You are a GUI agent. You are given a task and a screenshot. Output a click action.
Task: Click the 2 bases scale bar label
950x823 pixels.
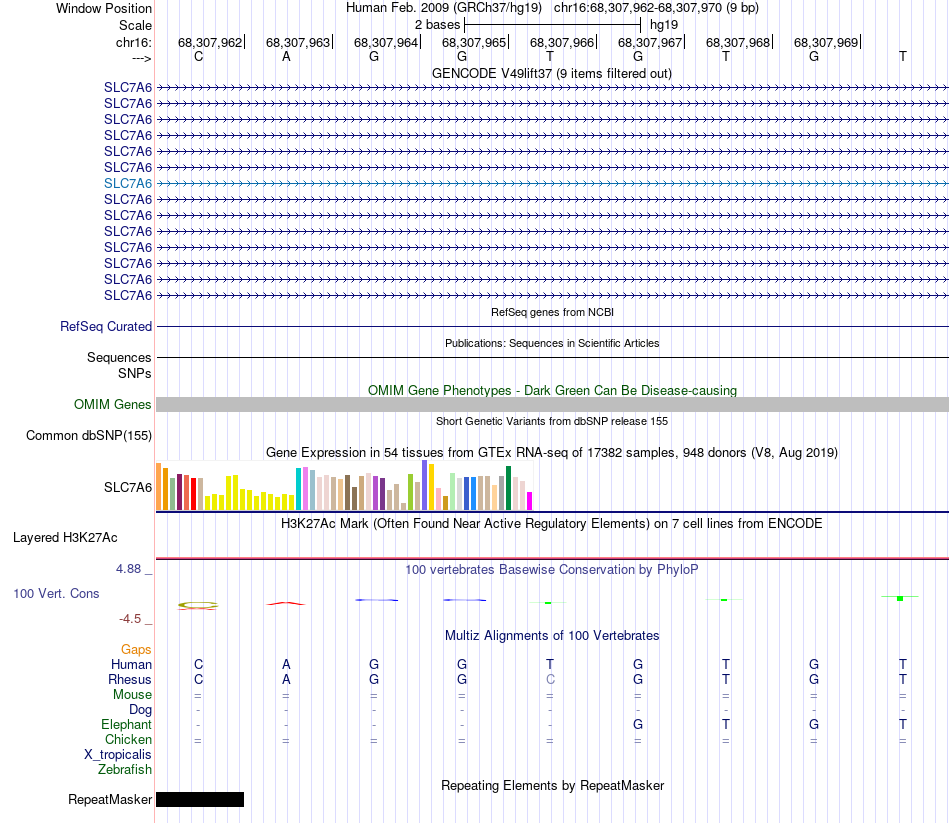coord(437,25)
